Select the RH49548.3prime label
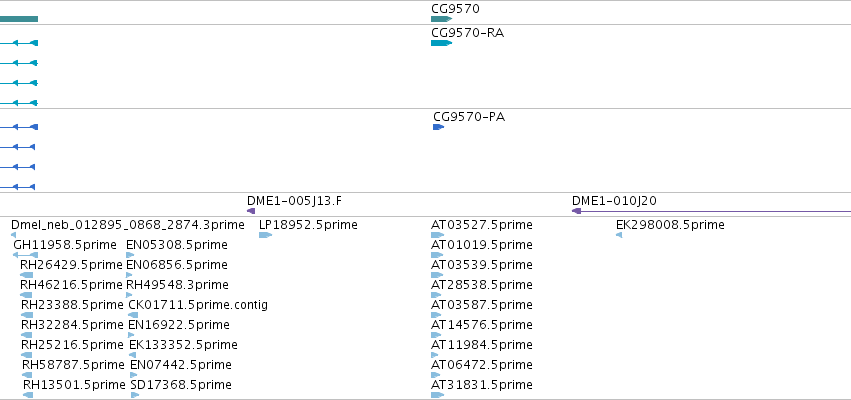Viewport: 851px width, 400px height. pyautogui.click(x=177, y=285)
